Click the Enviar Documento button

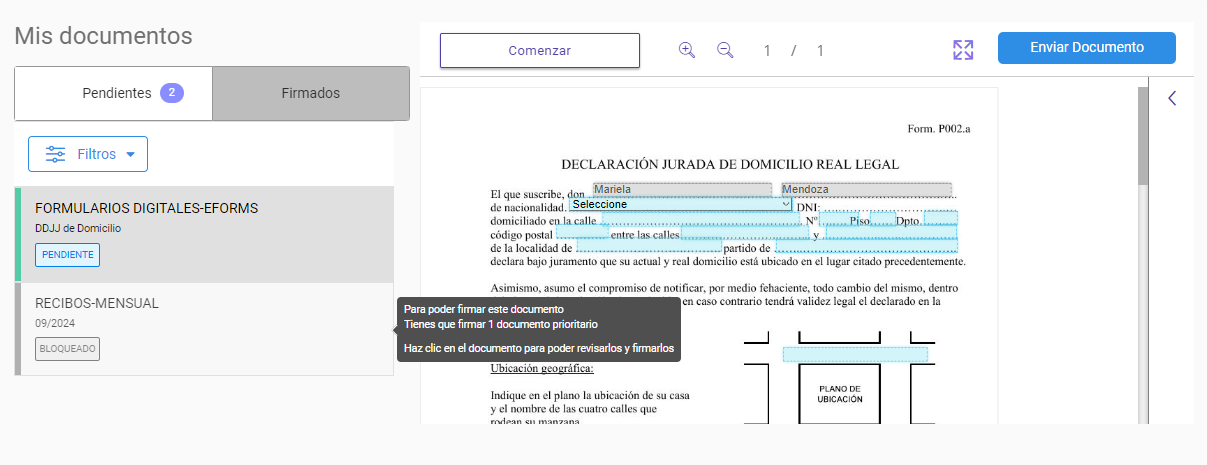click(x=1087, y=48)
